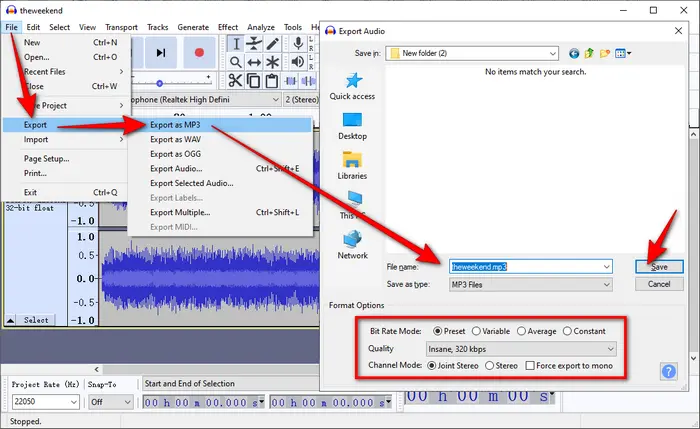
Task: Click the horizontal scrollbar left arrow
Action: click(97, 369)
